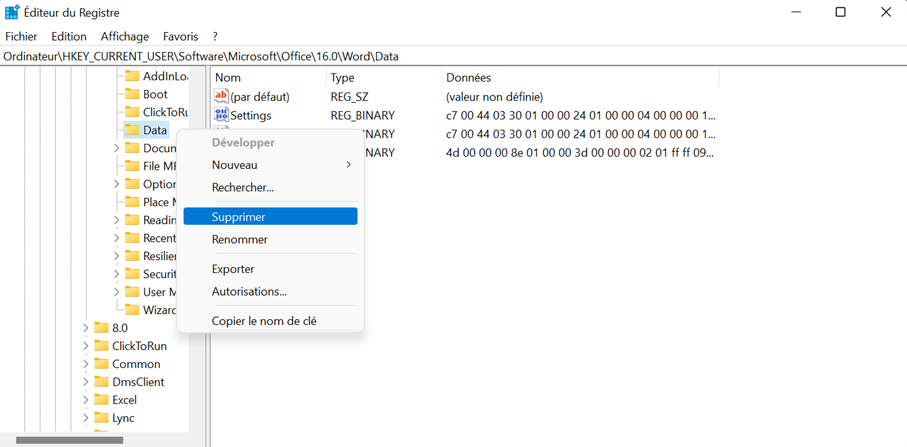Open the Nouveau submenu
The height and width of the screenshot is (447, 907).
(x=270, y=165)
